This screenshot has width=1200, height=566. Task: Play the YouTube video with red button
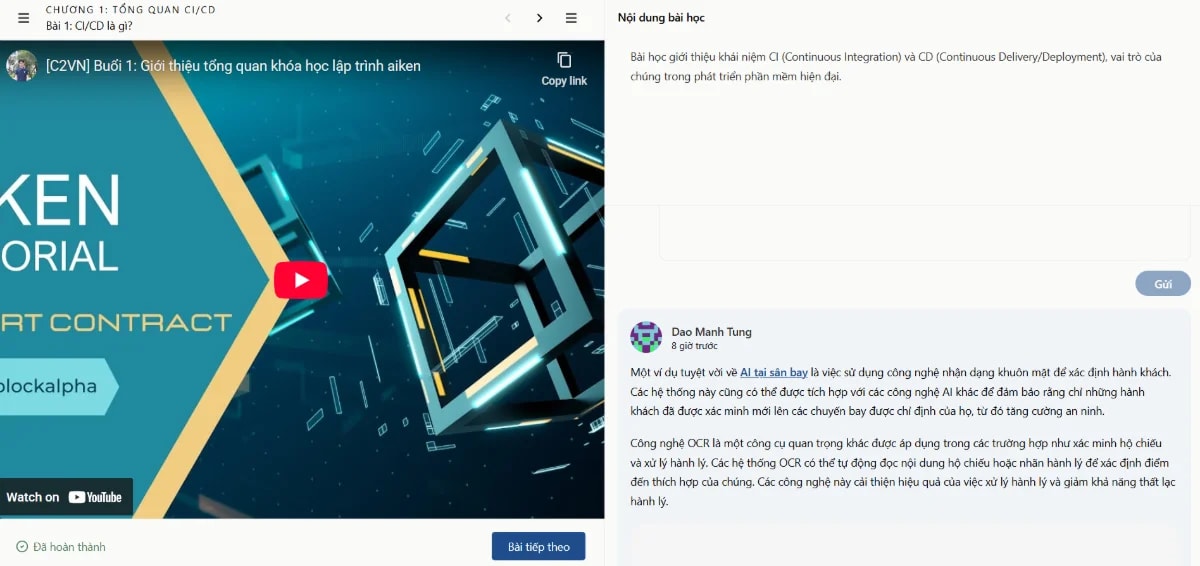coord(301,280)
